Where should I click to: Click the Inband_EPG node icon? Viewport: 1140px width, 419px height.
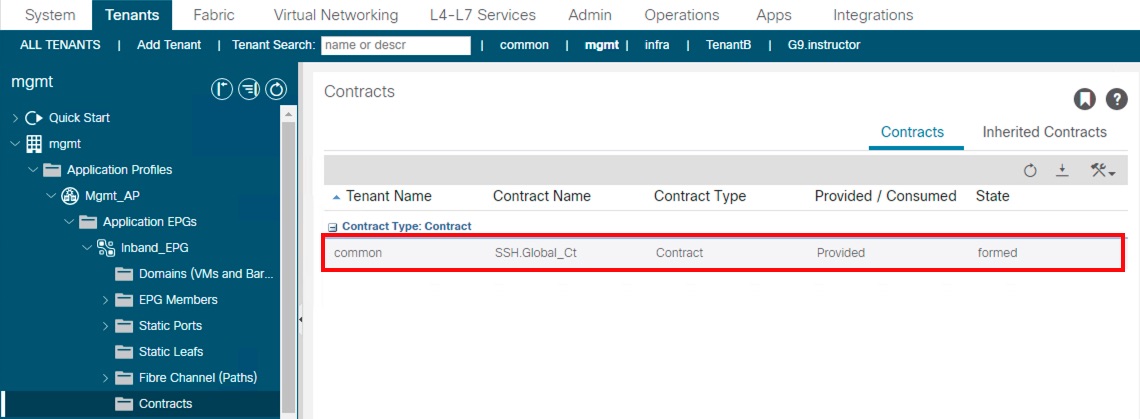[x=105, y=248]
